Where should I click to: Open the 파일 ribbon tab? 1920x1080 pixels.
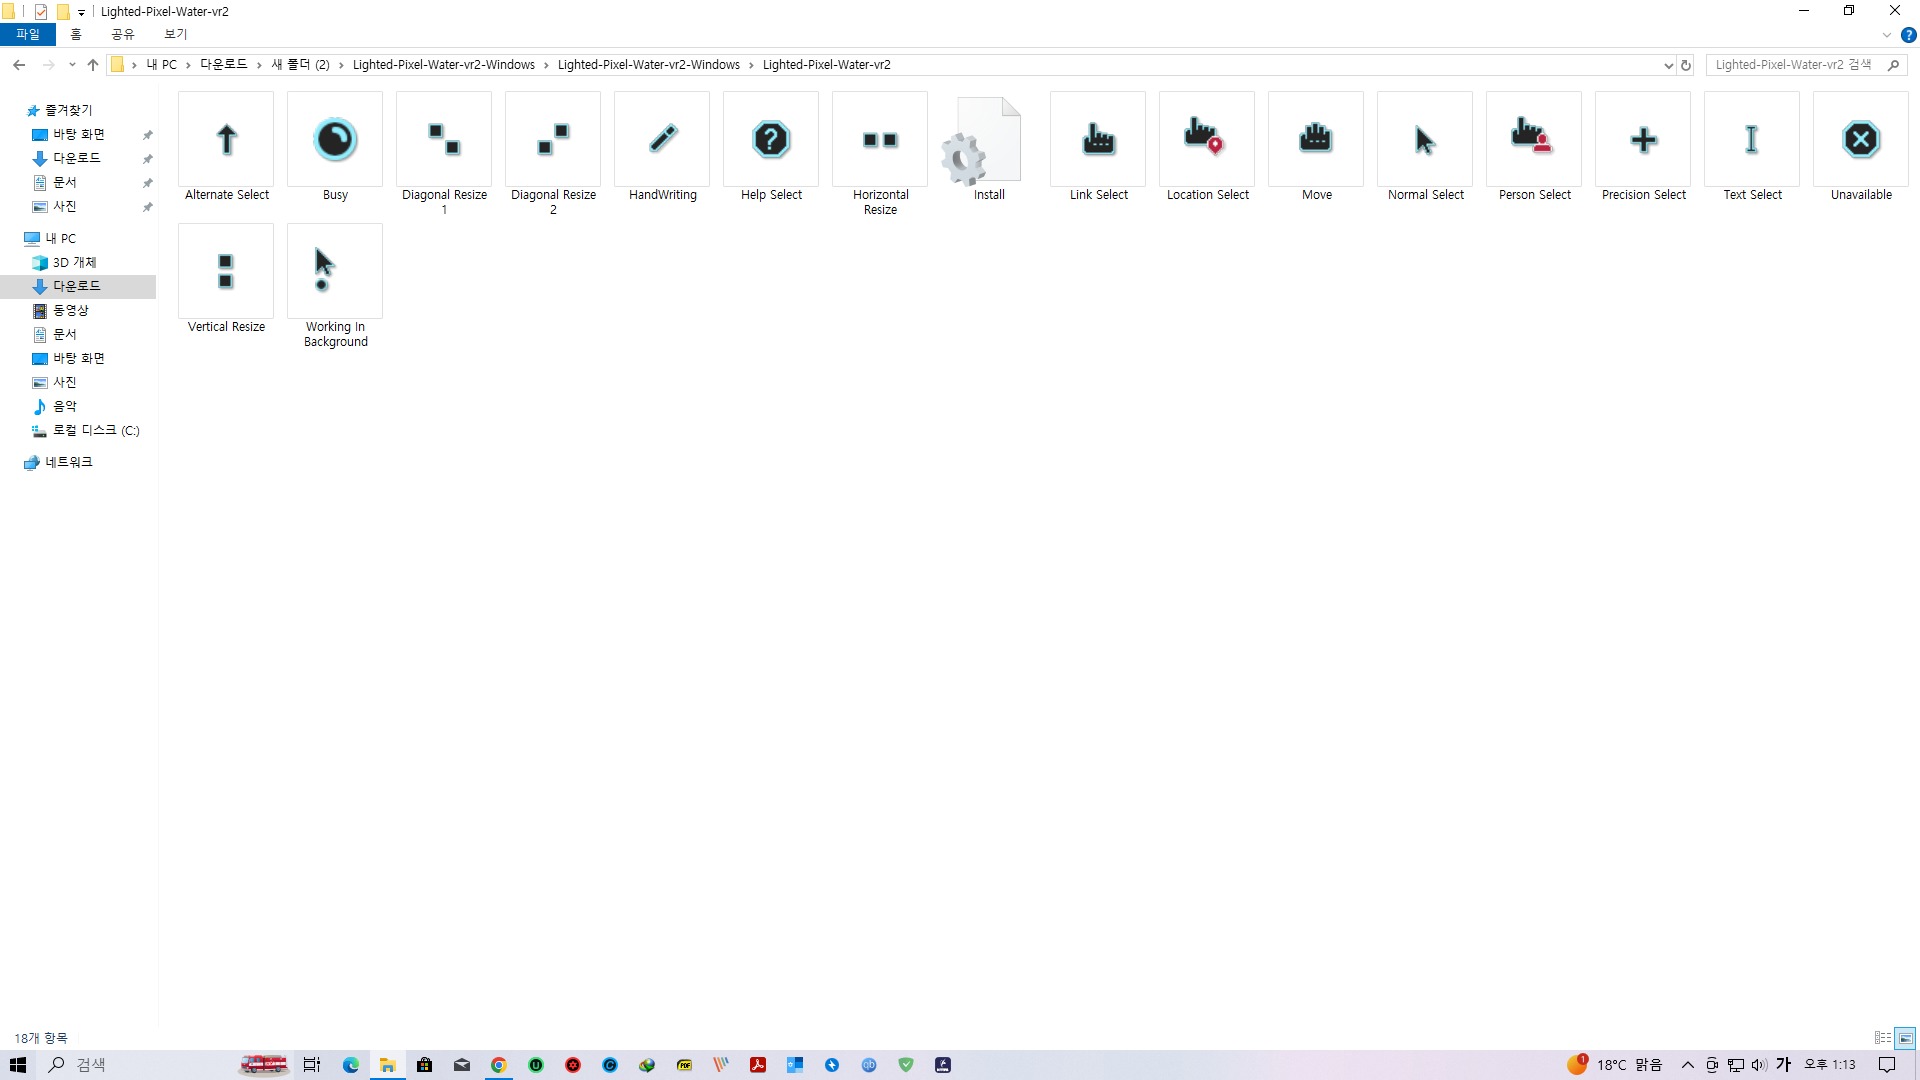coord(28,34)
